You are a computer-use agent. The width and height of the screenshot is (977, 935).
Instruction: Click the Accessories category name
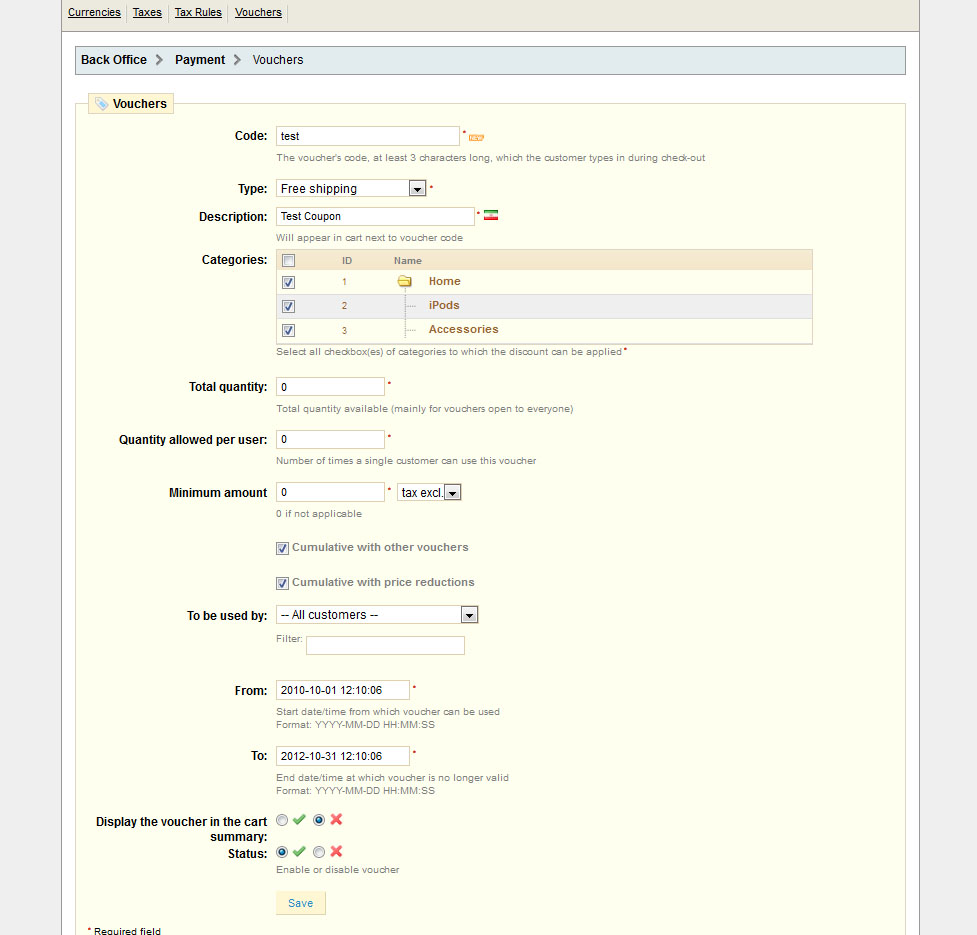[464, 330]
